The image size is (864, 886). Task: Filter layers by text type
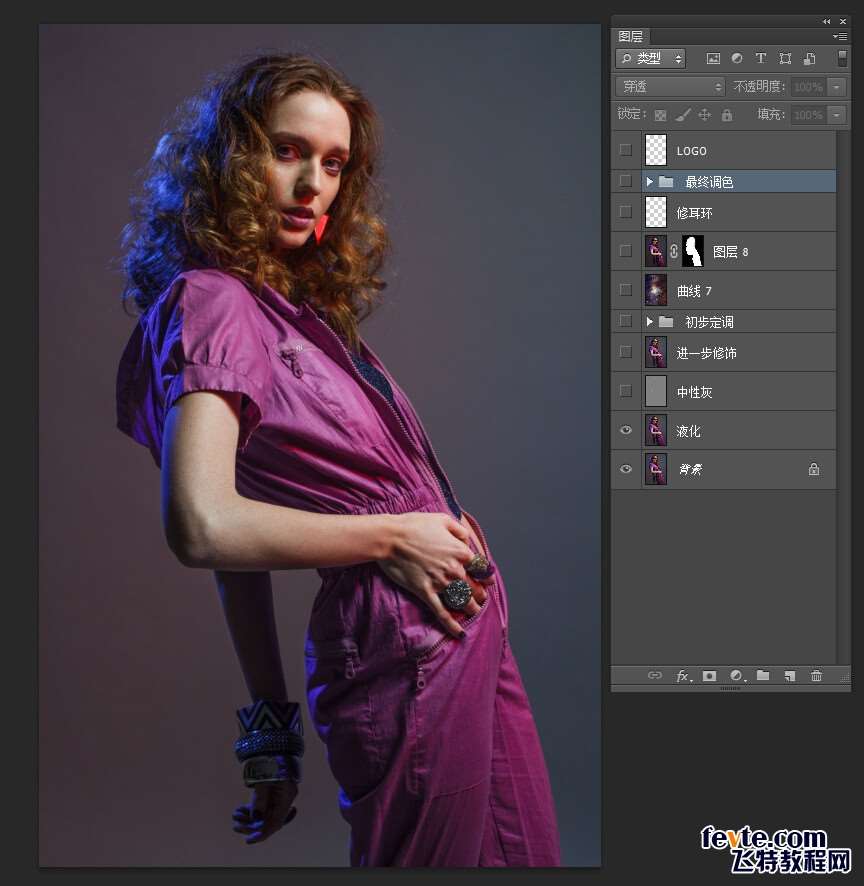pyautogui.click(x=760, y=59)
